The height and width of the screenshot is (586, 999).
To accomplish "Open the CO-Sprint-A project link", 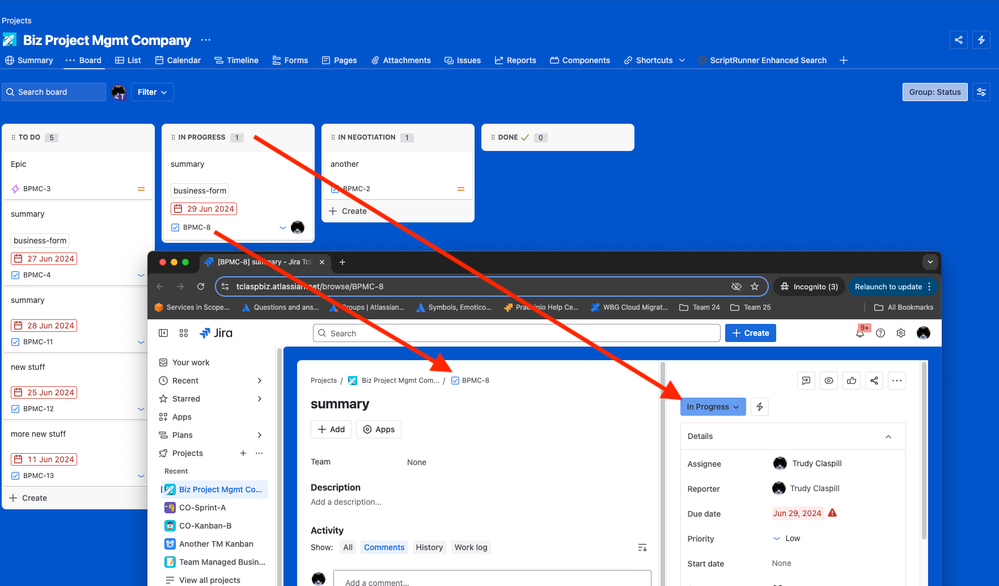I will (x=203, y=508).
